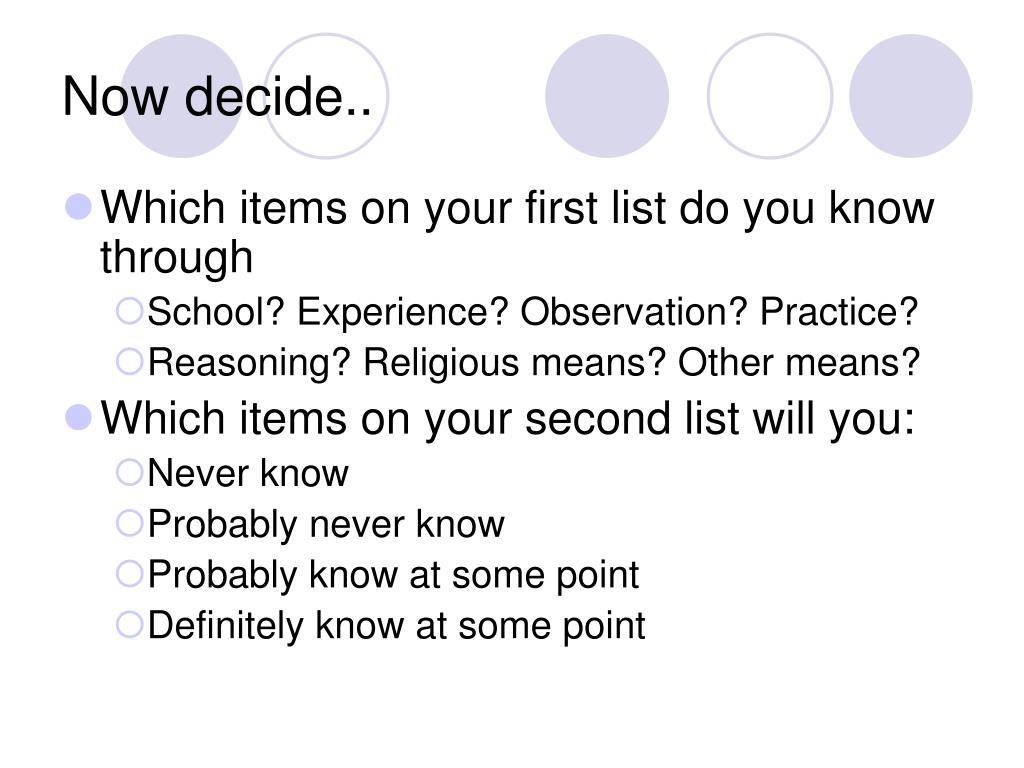Select the filled bullet before 'Which items on your first list'
1024x768 pixels.
point(78,207)
